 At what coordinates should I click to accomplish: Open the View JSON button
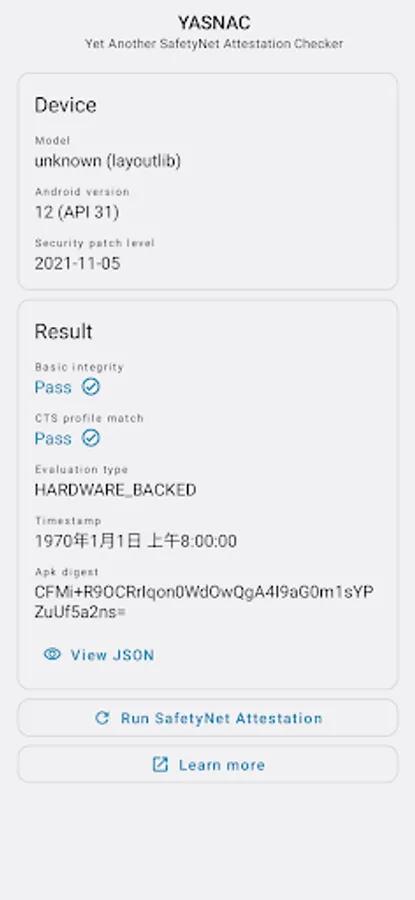tap(99, 655)
